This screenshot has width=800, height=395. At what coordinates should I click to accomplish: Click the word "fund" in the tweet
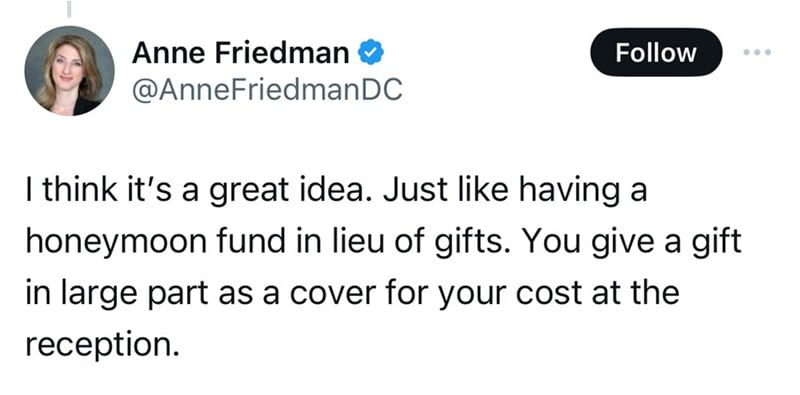[x=254, y=241]
